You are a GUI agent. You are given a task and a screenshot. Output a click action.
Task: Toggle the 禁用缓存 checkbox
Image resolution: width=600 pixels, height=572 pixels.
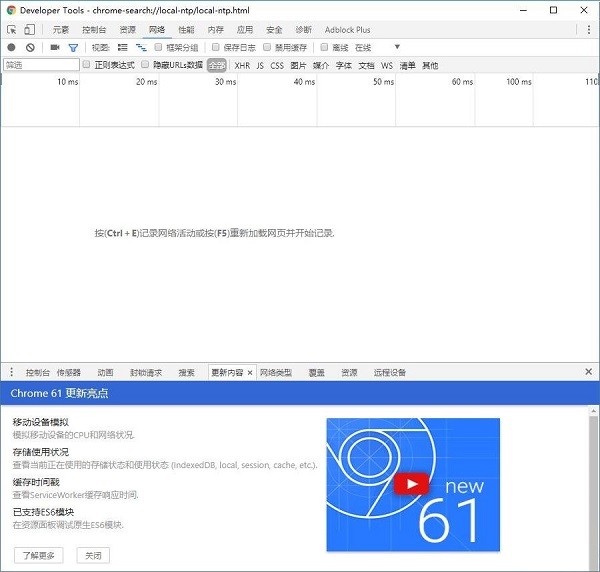267,47
